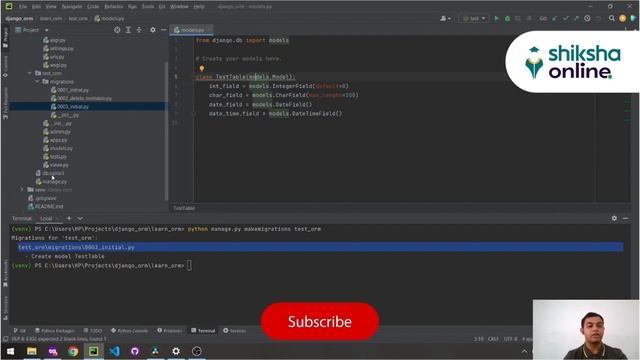
Task: Open terminal sessions dropdown arrow
Action: 80,218
